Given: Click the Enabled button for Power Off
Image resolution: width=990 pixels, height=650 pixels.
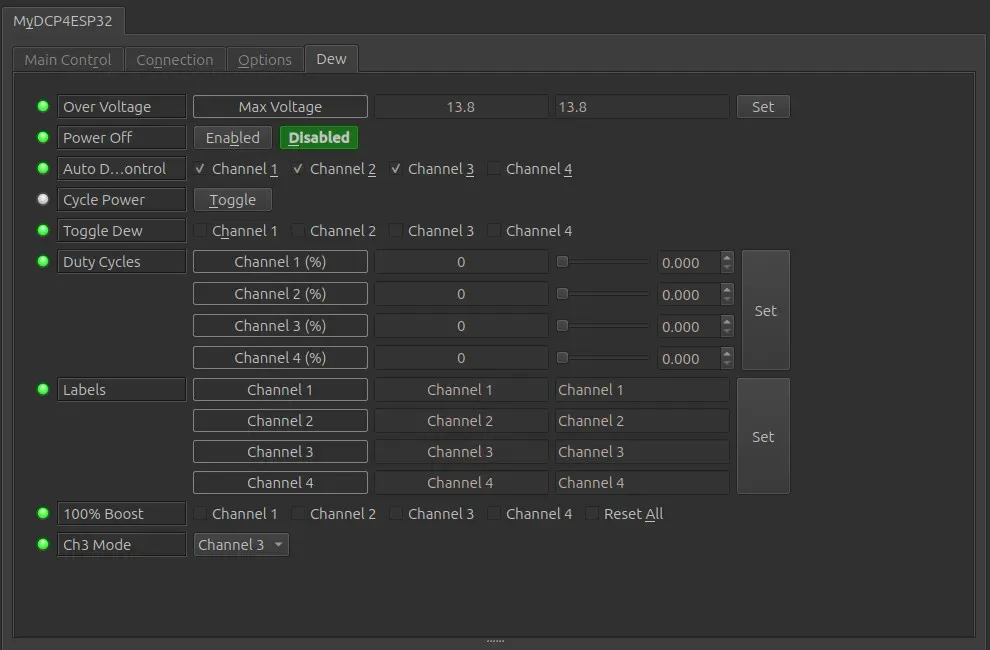Looking at the screenshot, I should (x=232, y=138).
